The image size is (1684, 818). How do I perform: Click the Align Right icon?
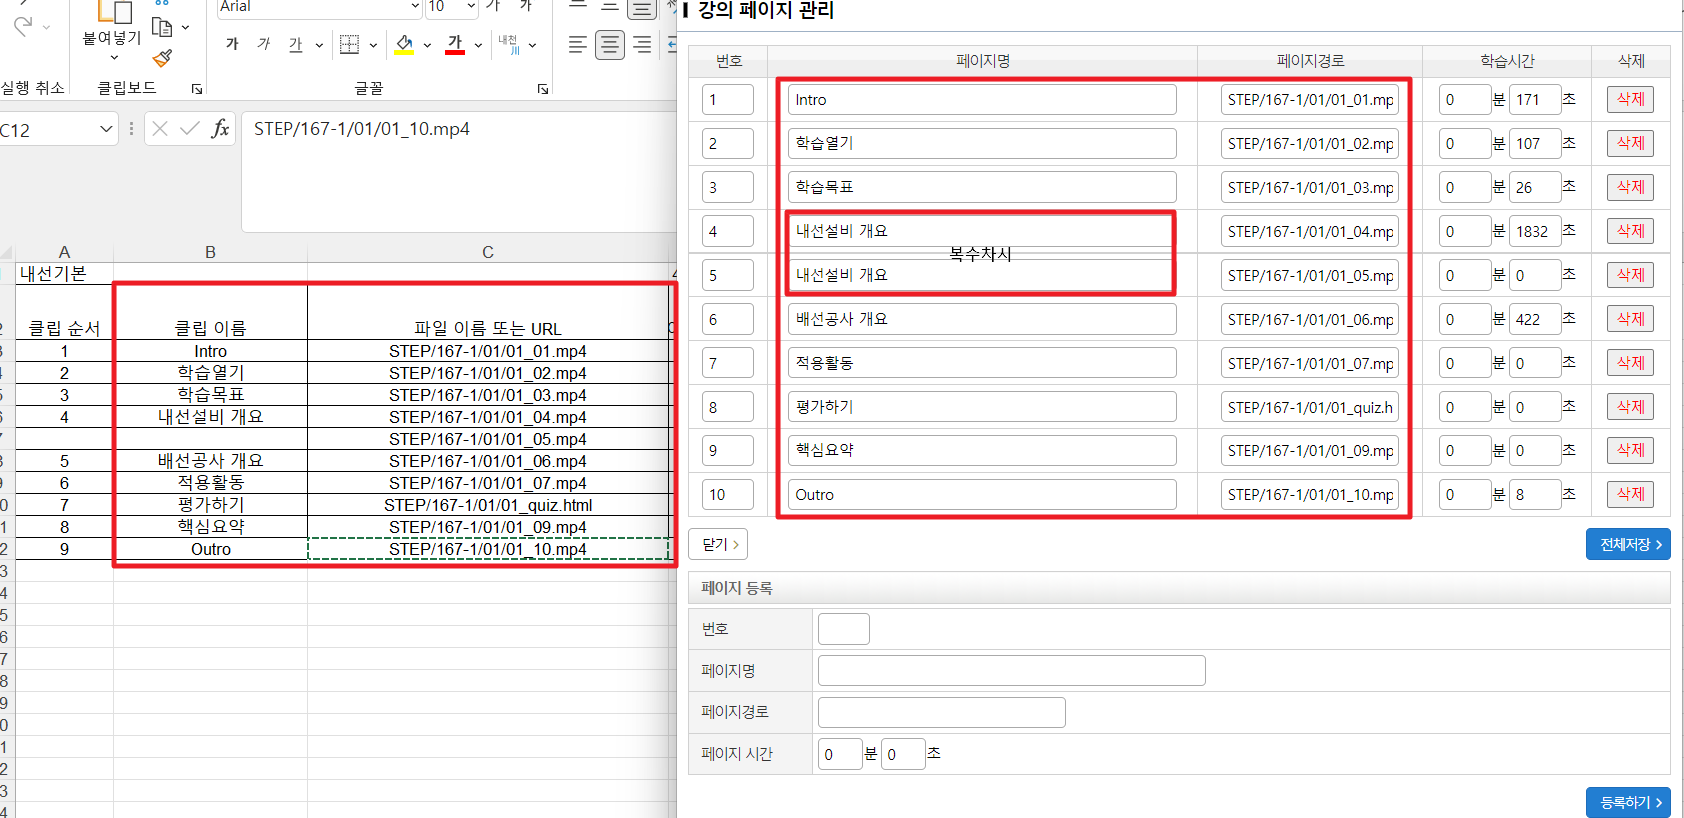(x=642, y=45)
